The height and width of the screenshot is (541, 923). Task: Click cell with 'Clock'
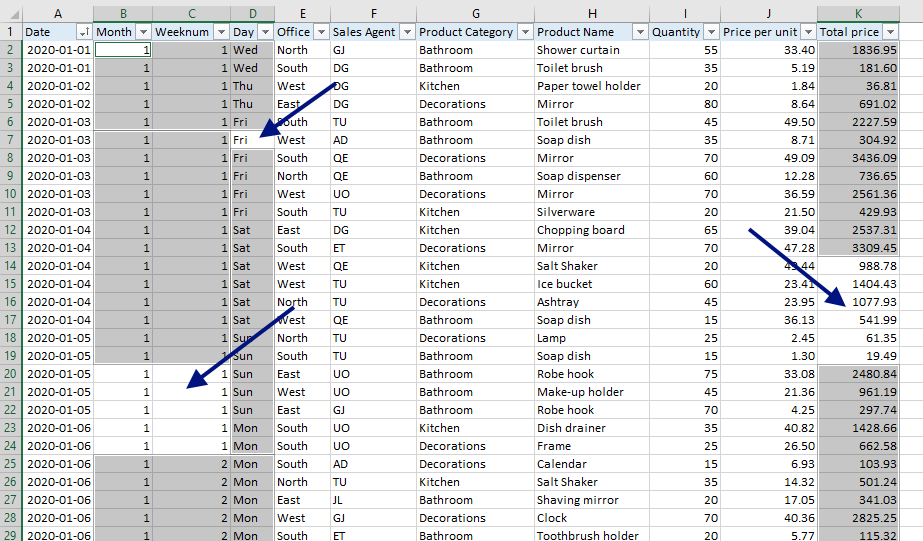click(x=592, y=518)
